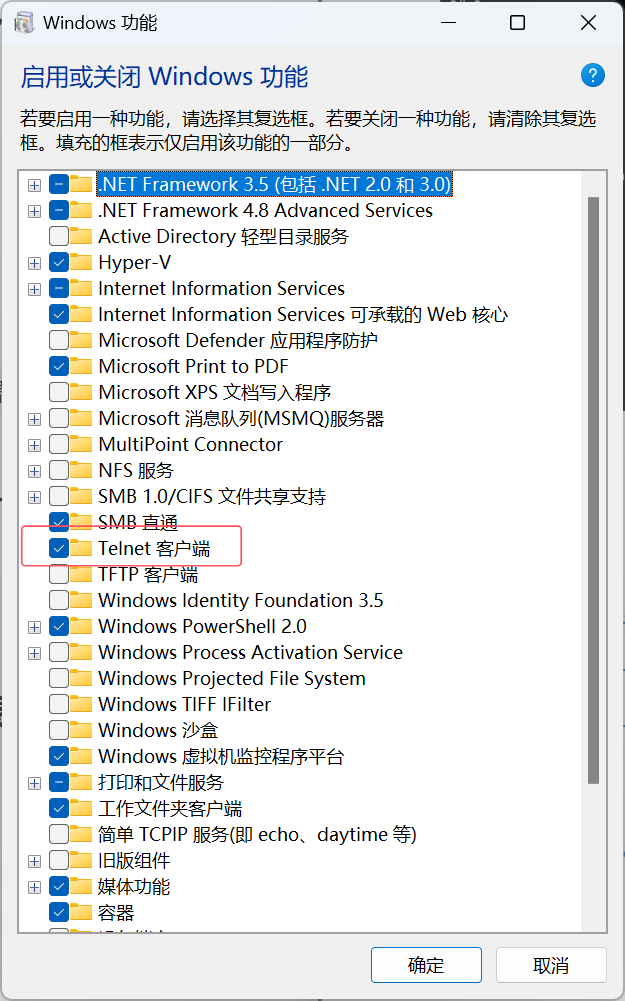Click the Windows Features title bar icon
The height and width of the screenshot is (1001, 625).
pyautogui.click(x=24, y=22)
